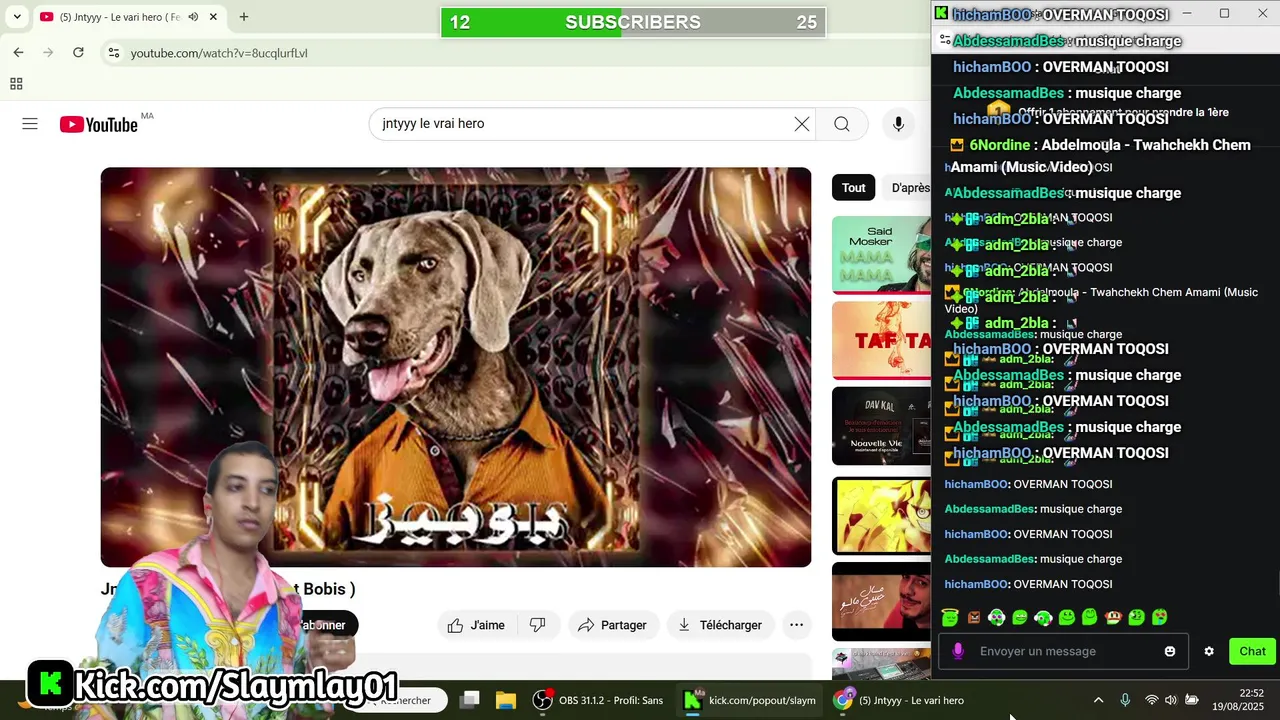
Task: Insert the angry brown block emote
Action: [974, 617]
